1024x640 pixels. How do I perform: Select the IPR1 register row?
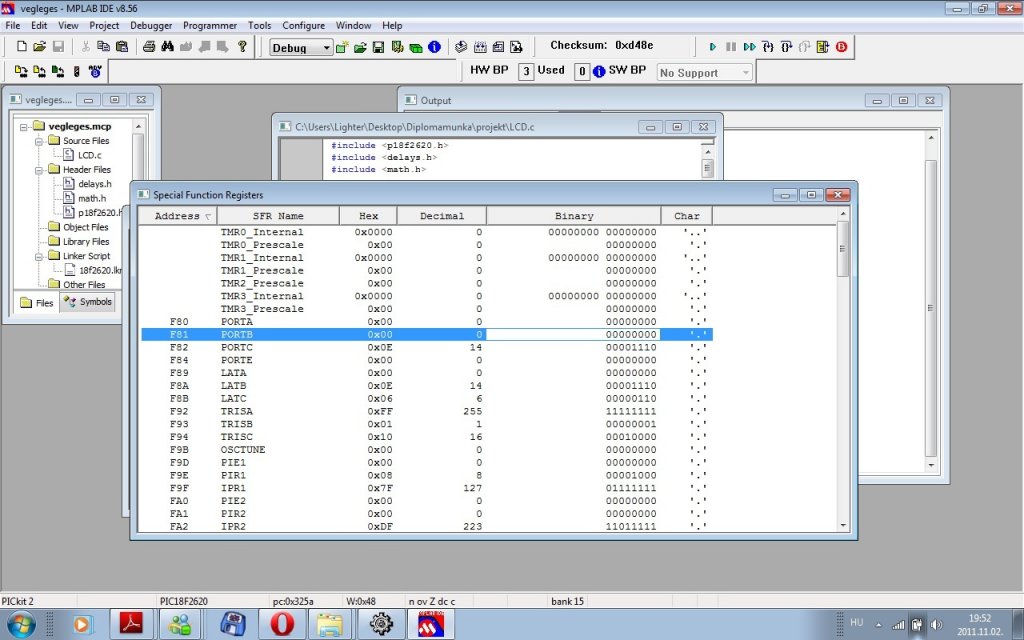click(426, 488)
